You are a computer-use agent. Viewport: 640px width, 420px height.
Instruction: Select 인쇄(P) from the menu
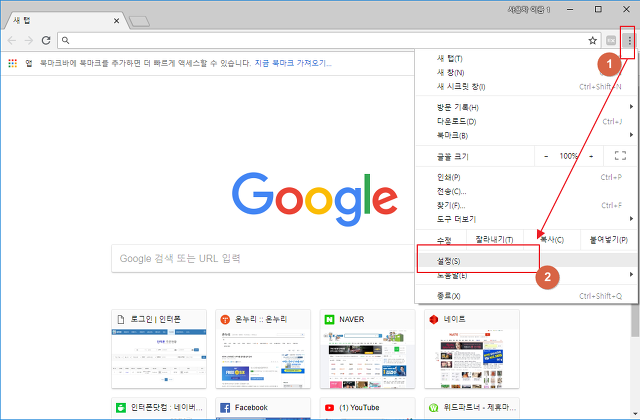point(527,177)
